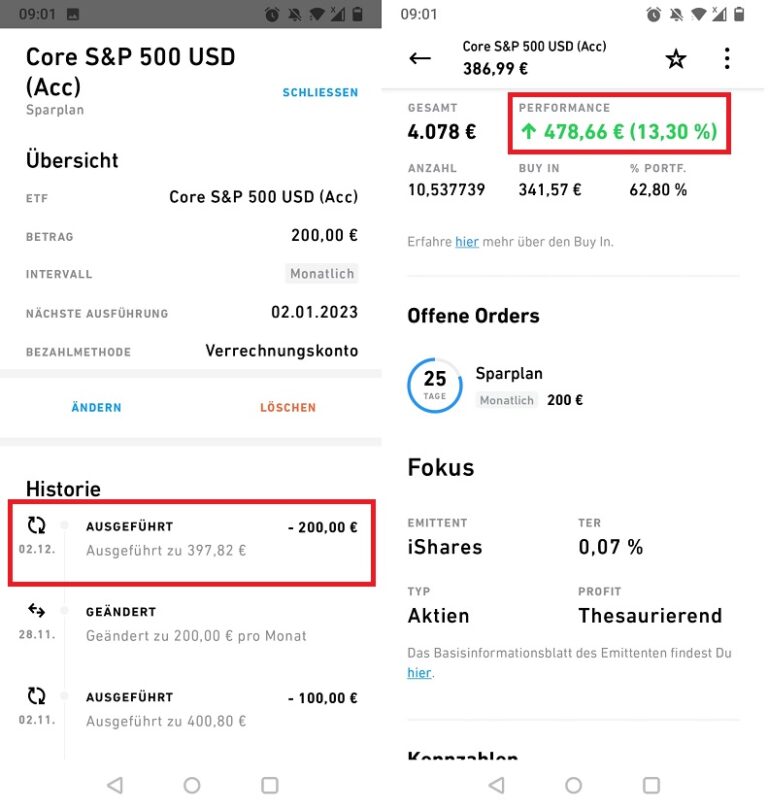Tap the star favorite icon
The width and height of the screenshot is (768, 811).
click(676, 59)
